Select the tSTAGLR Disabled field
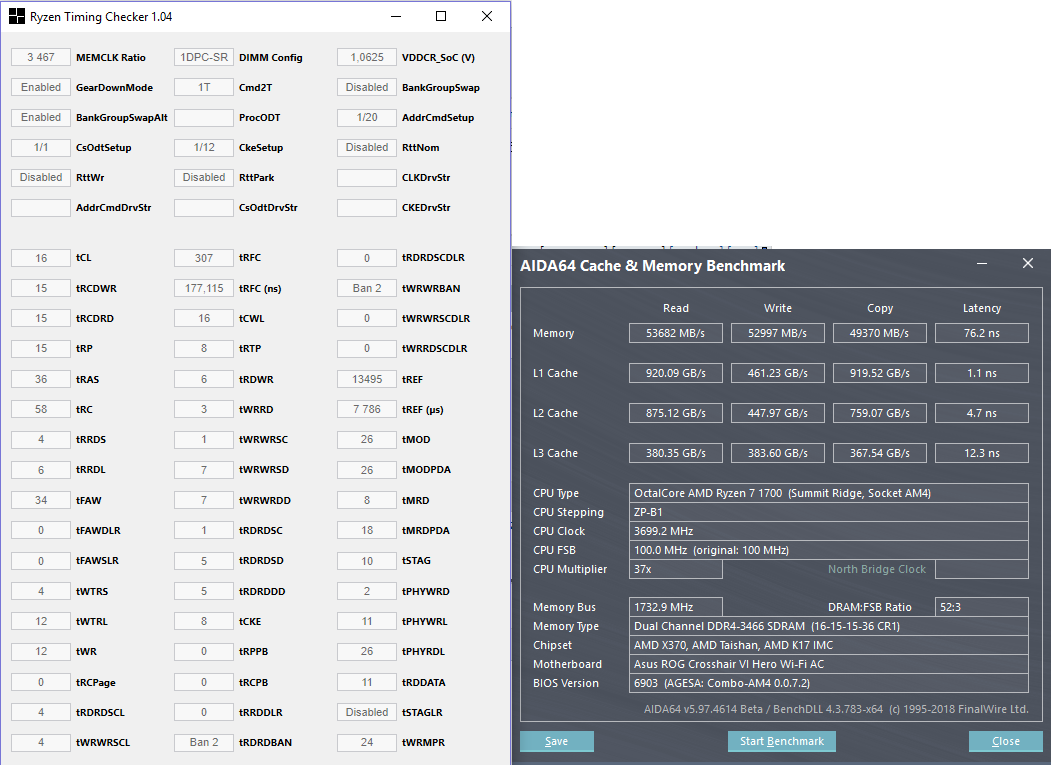 point(367,712)
